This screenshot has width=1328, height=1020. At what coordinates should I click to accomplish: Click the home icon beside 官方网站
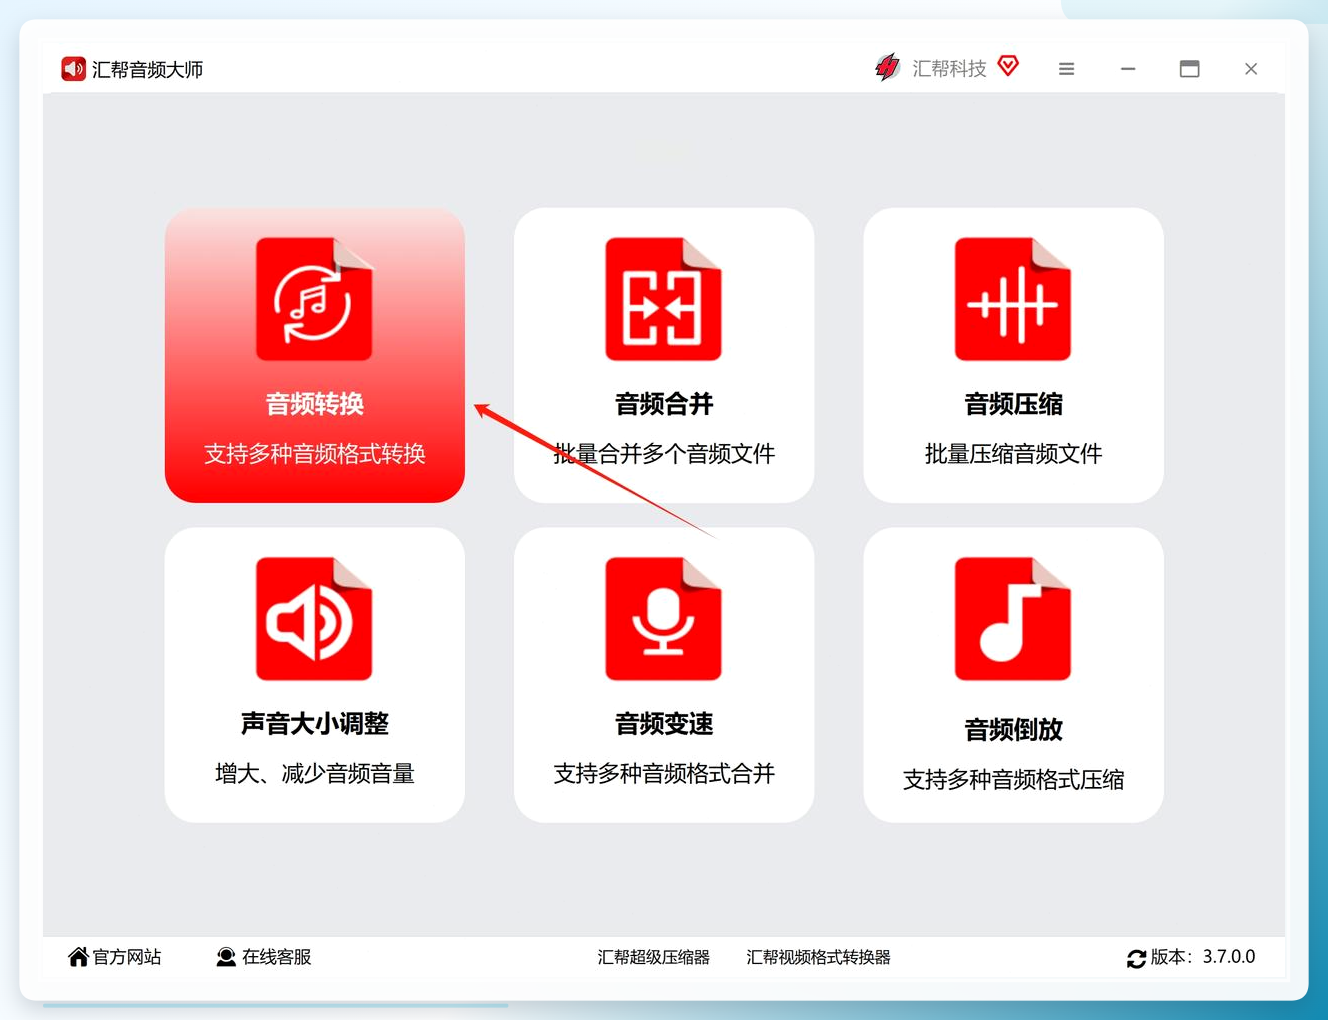pyautogui.click(x=78, y=957)
